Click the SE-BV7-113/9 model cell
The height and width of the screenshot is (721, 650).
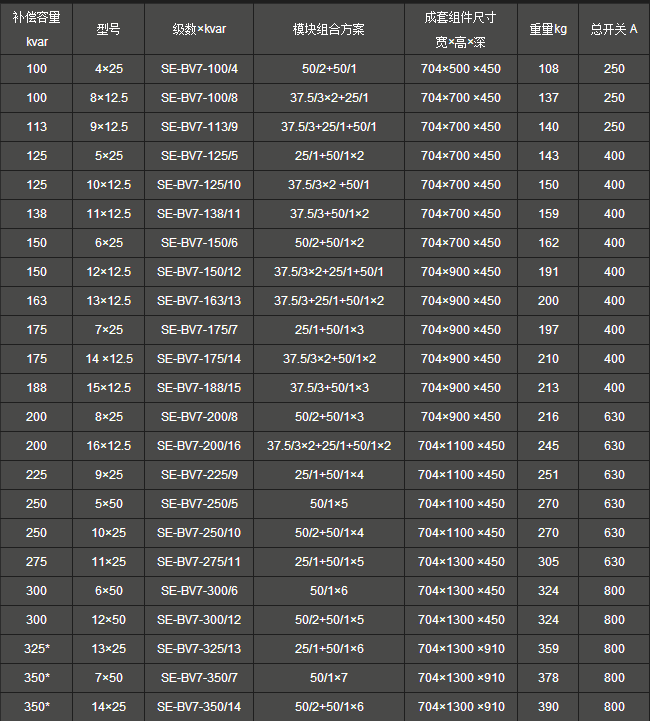point(199,127)
